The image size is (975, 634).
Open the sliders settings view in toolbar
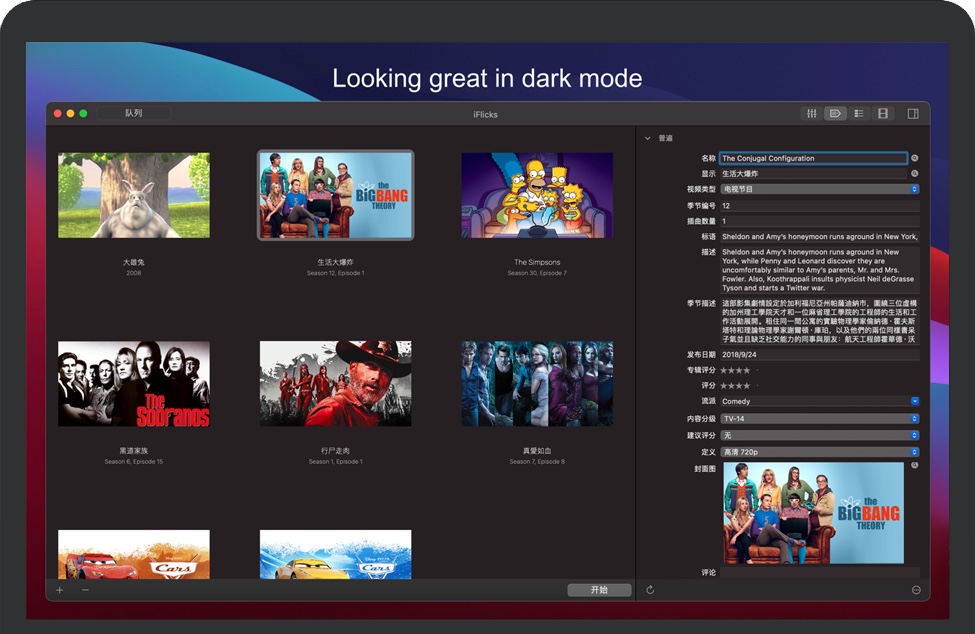(x=812, y=114)
